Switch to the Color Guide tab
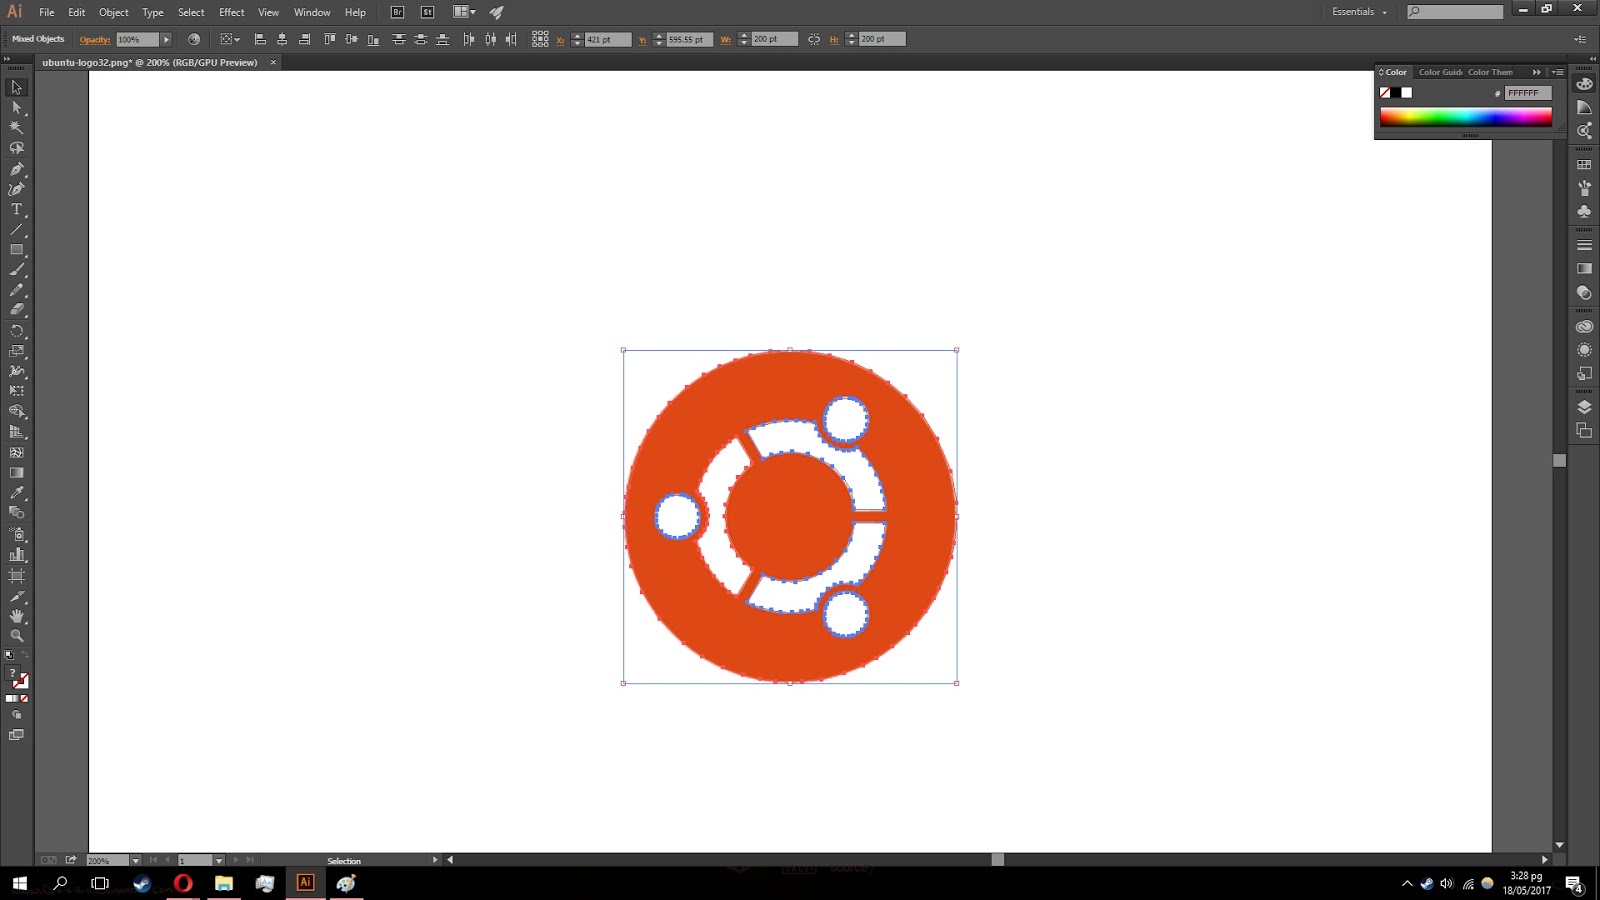 point(1440,71)
